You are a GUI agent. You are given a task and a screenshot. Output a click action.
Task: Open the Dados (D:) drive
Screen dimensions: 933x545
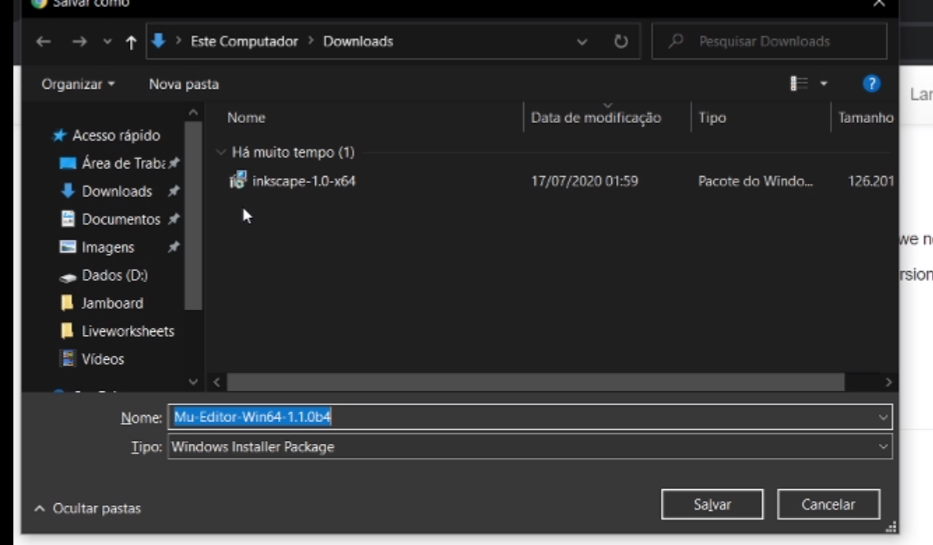(x=114, y=275)
